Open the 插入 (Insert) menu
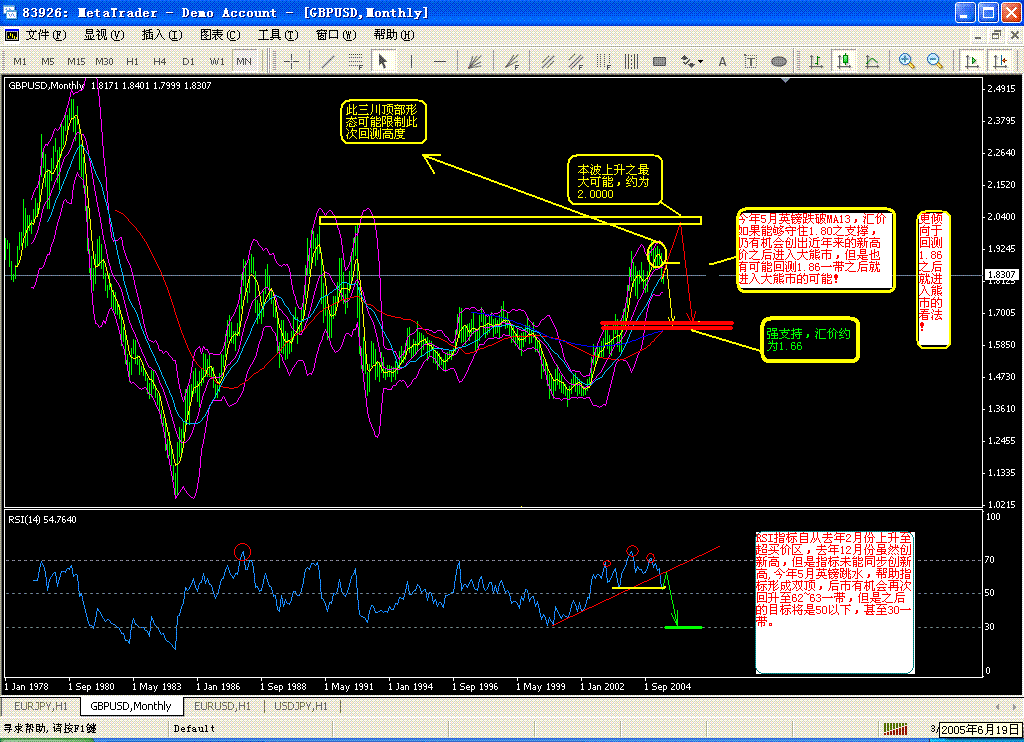Viewport: 1024px width, 742px height. (162, 35)
